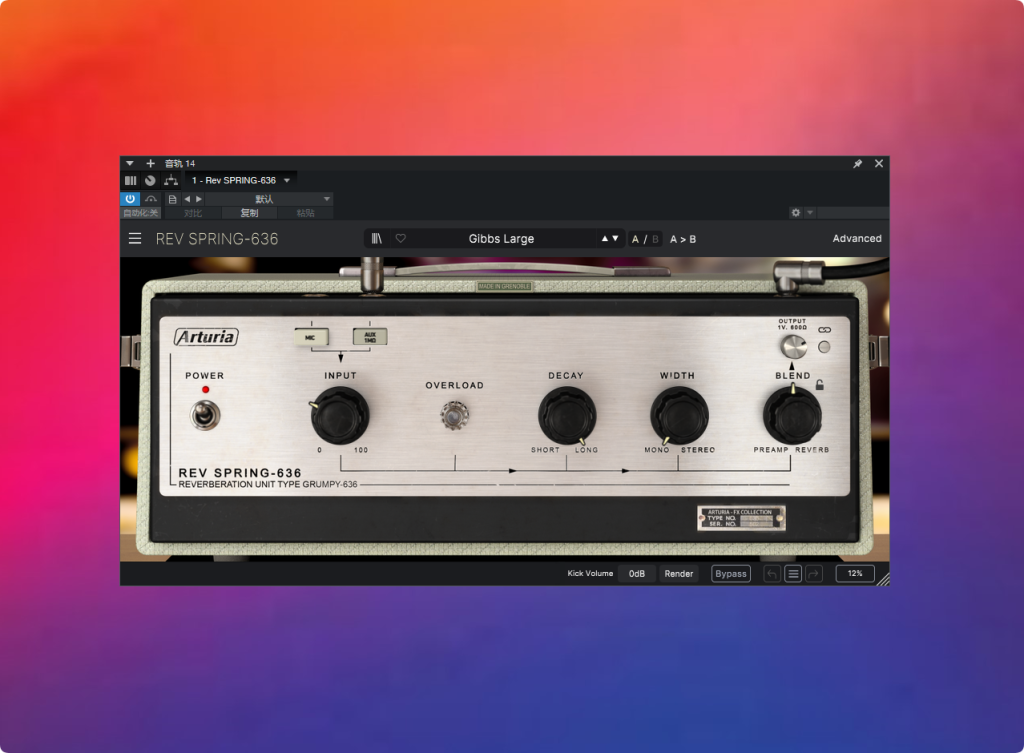Switch to the A settings slot
Image resolution: width=1024 pixels, height=753 pixels.
click(x=635, y=239)
